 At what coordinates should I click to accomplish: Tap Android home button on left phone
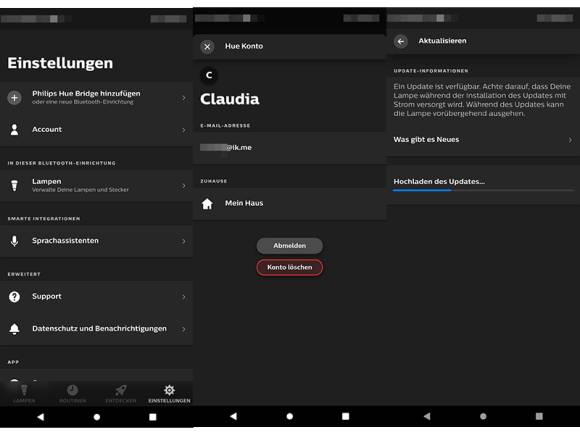pyautogui.click(x=97, y=417)
